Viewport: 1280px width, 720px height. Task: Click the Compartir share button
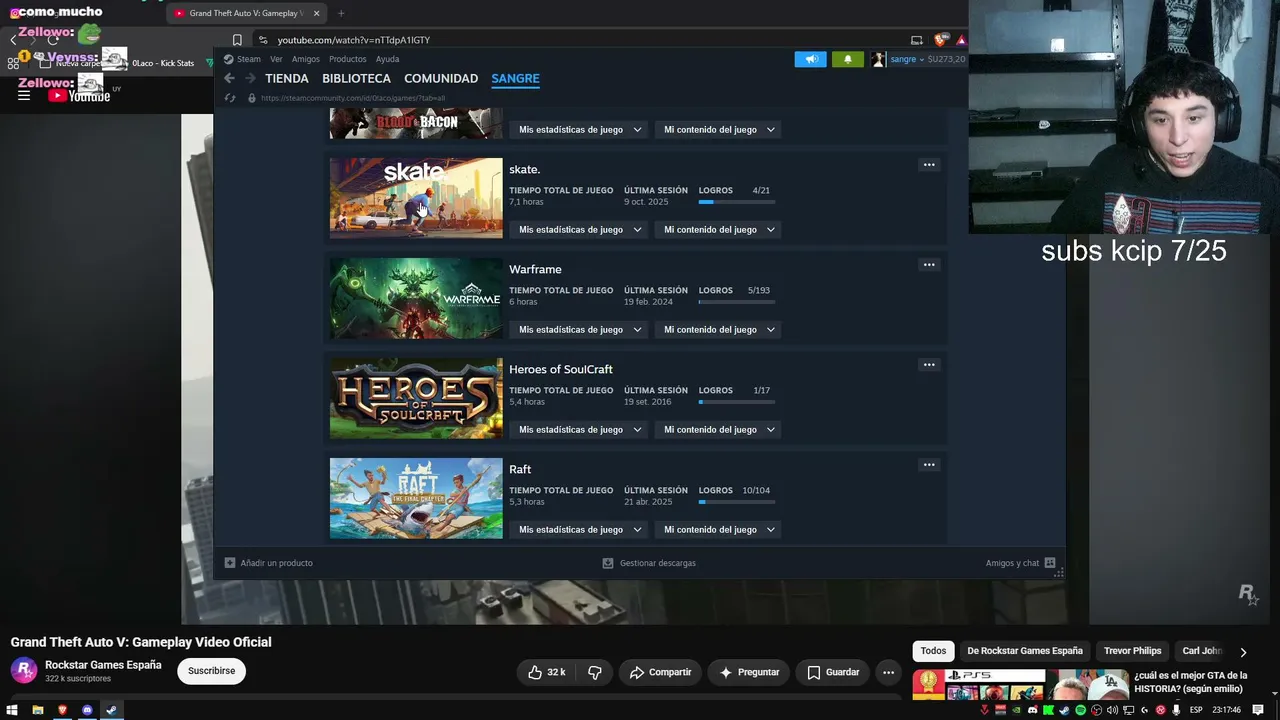pyautogui.click(x=661, y=672)
